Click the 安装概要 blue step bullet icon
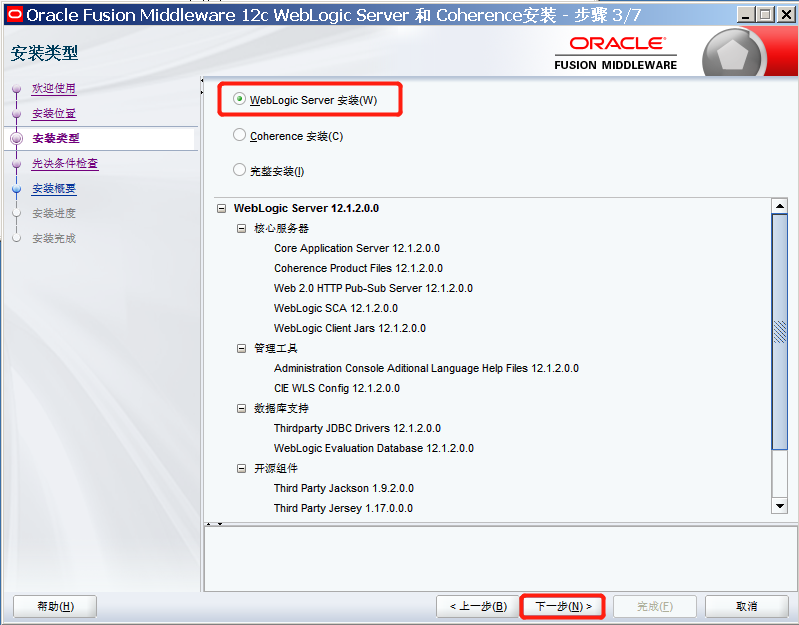Screen dimensions: 799x625 click(x=16, y=188)
